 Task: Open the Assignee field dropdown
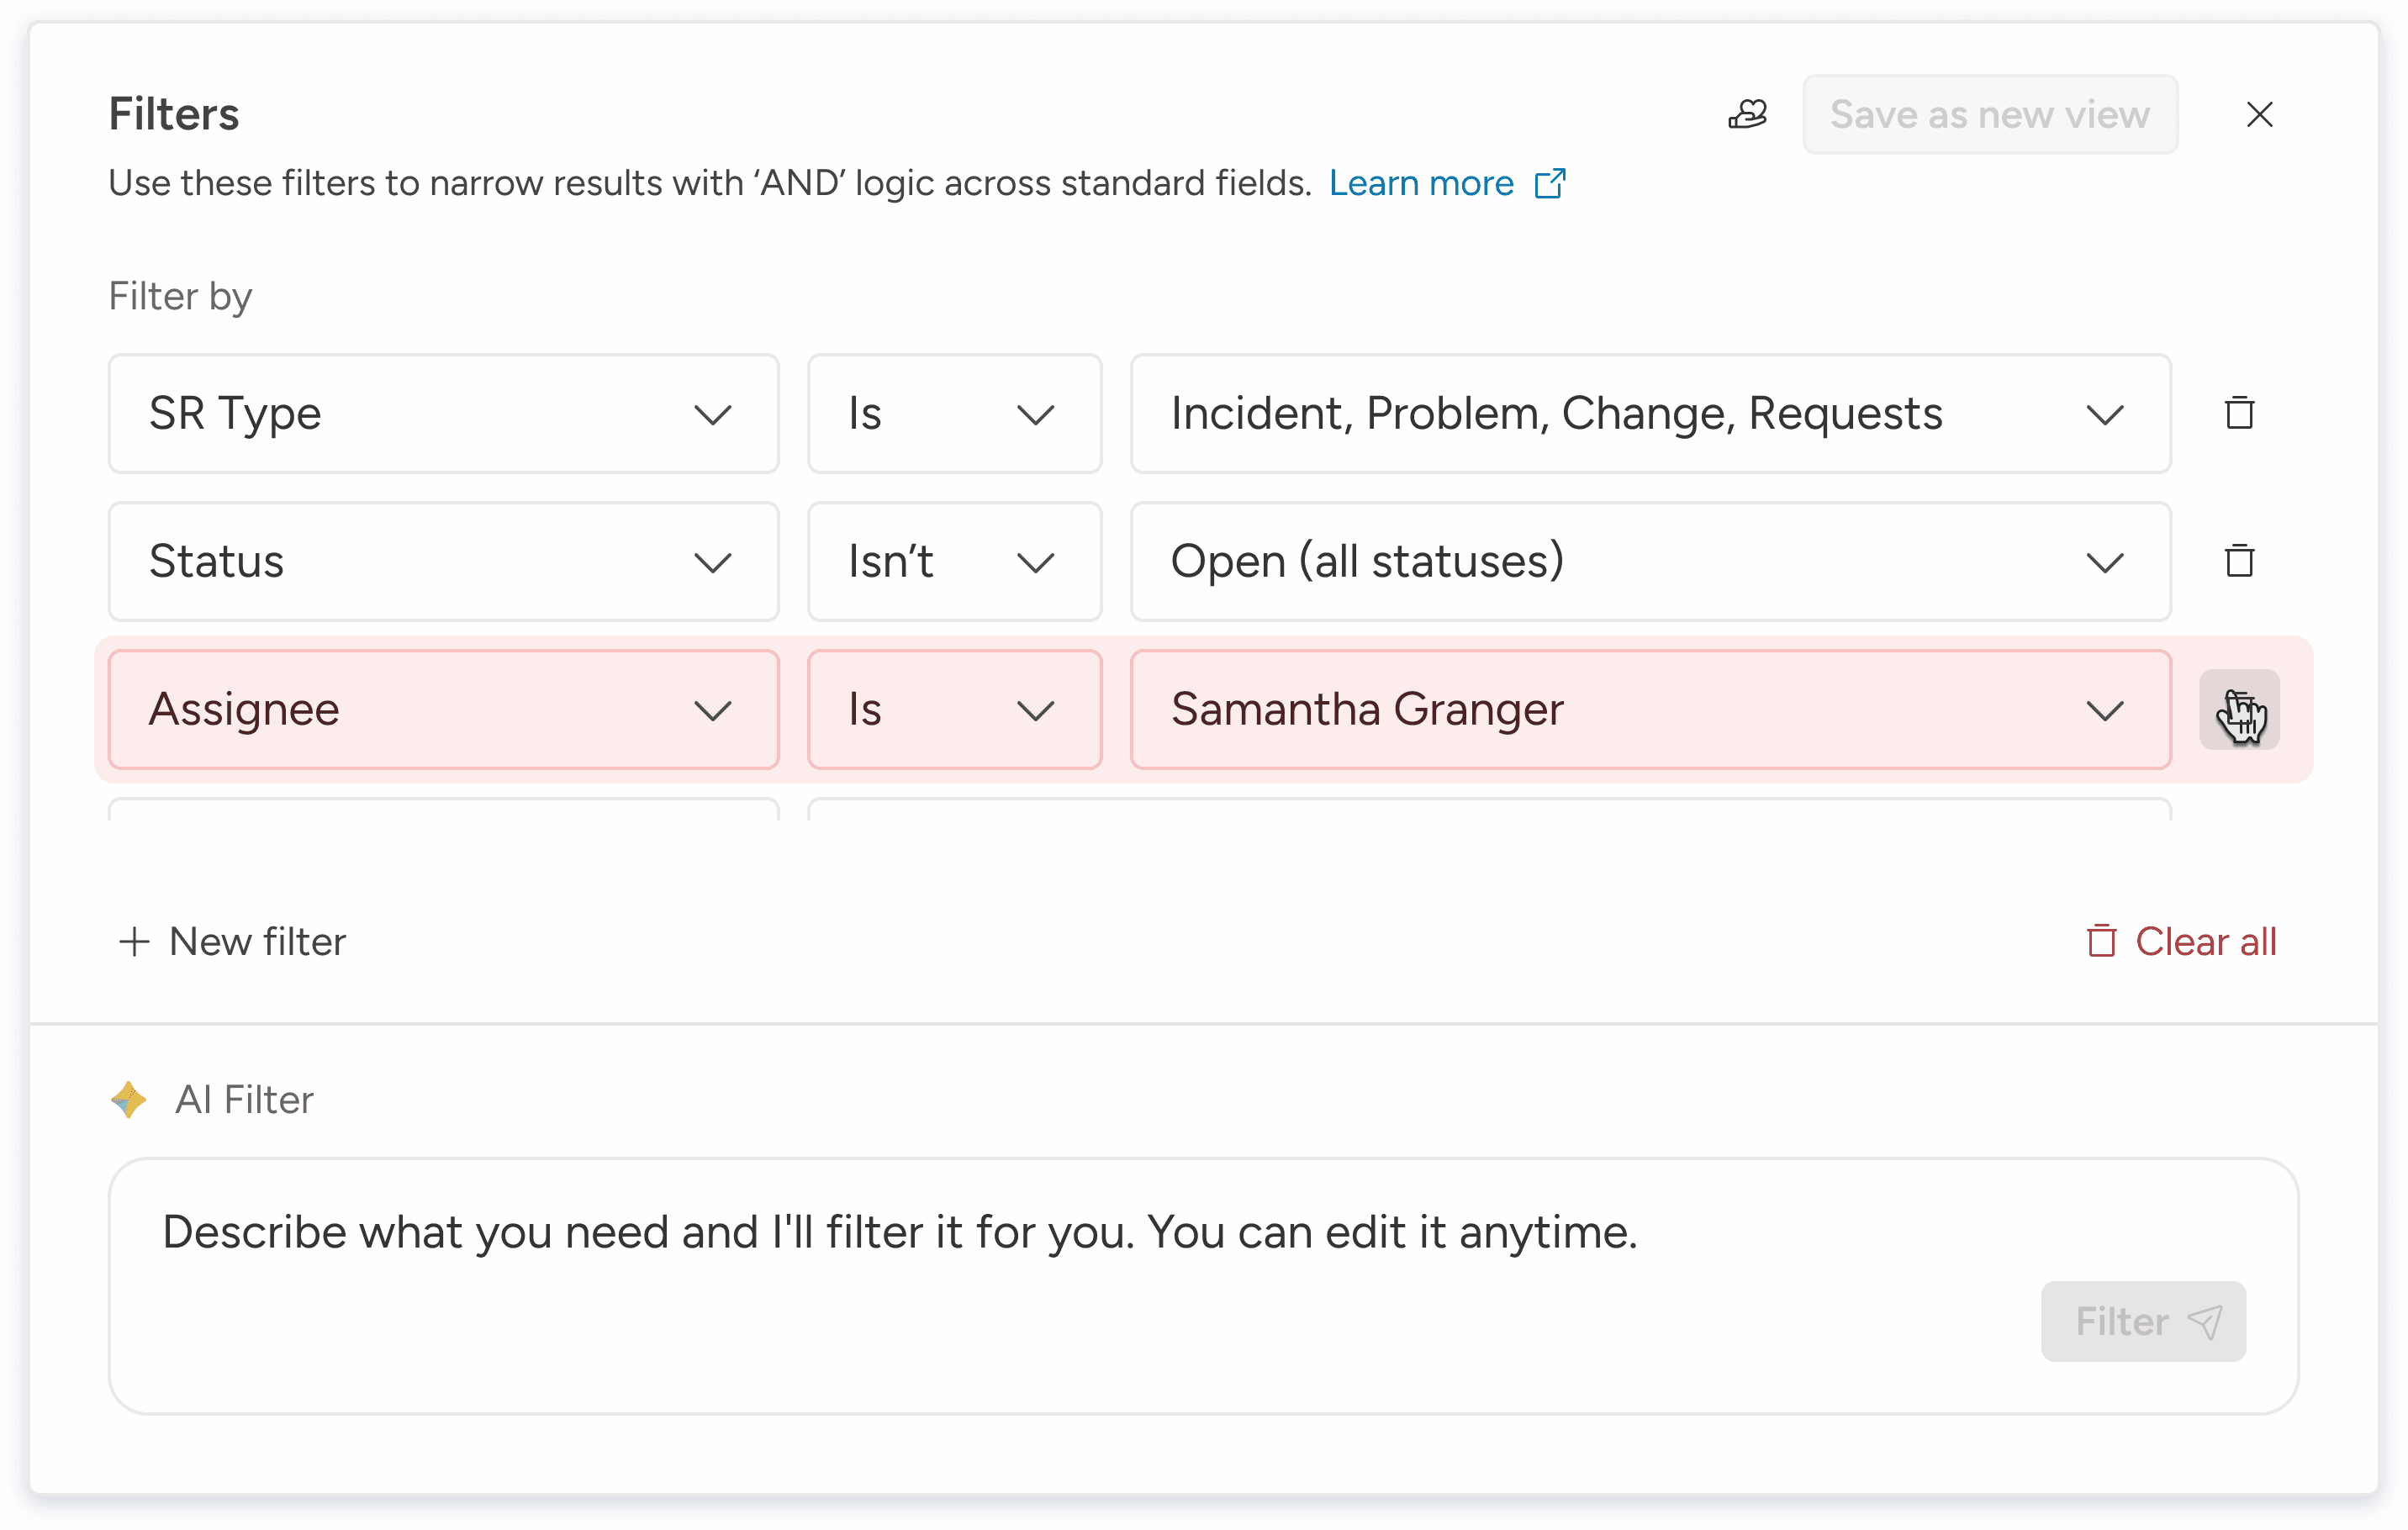pyautogui.click(x=443, y=709)
